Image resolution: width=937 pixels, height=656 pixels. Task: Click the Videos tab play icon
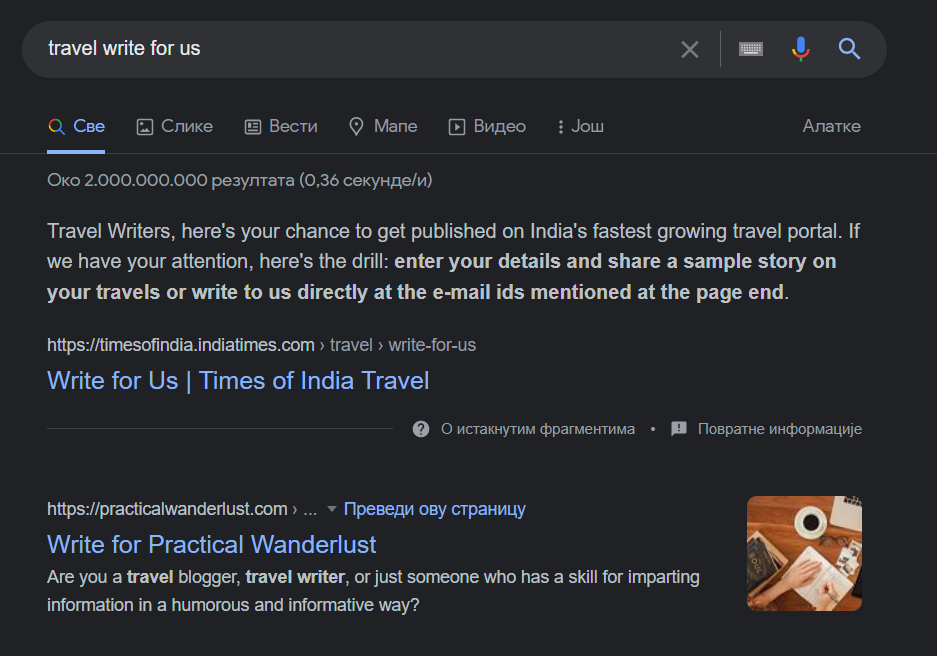click(457, 127)
